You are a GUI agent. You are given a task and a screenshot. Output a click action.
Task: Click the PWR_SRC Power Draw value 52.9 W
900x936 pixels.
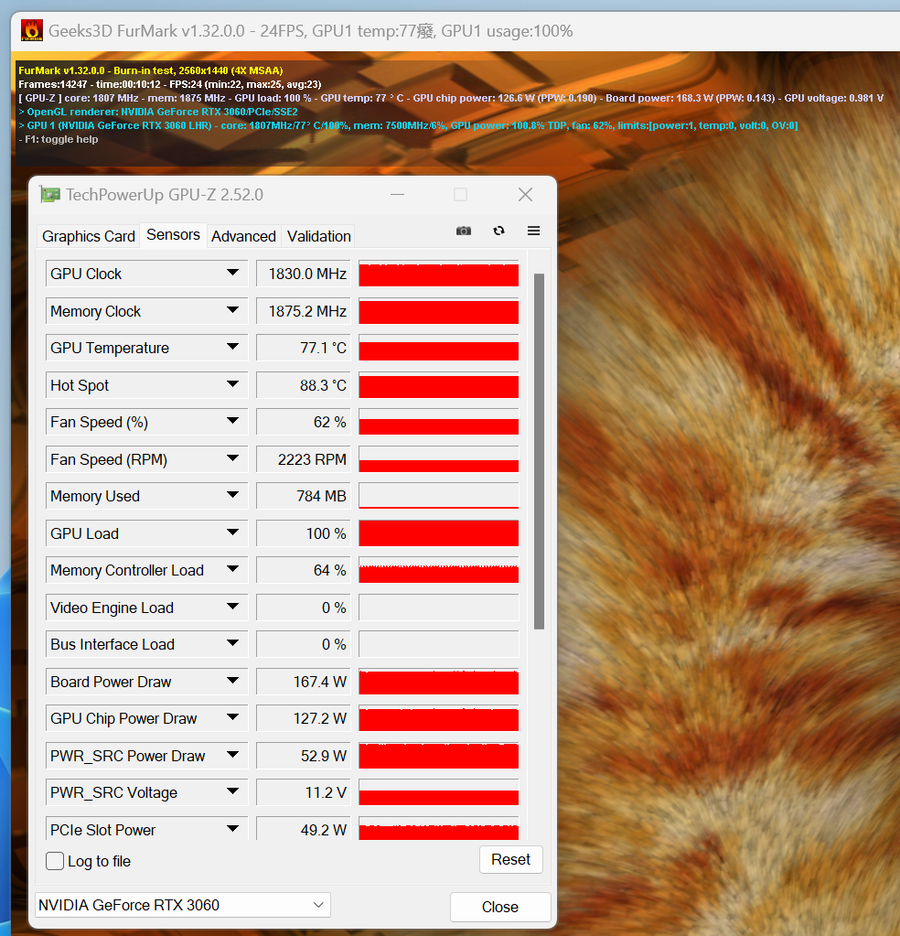click(x=303, y=756)
